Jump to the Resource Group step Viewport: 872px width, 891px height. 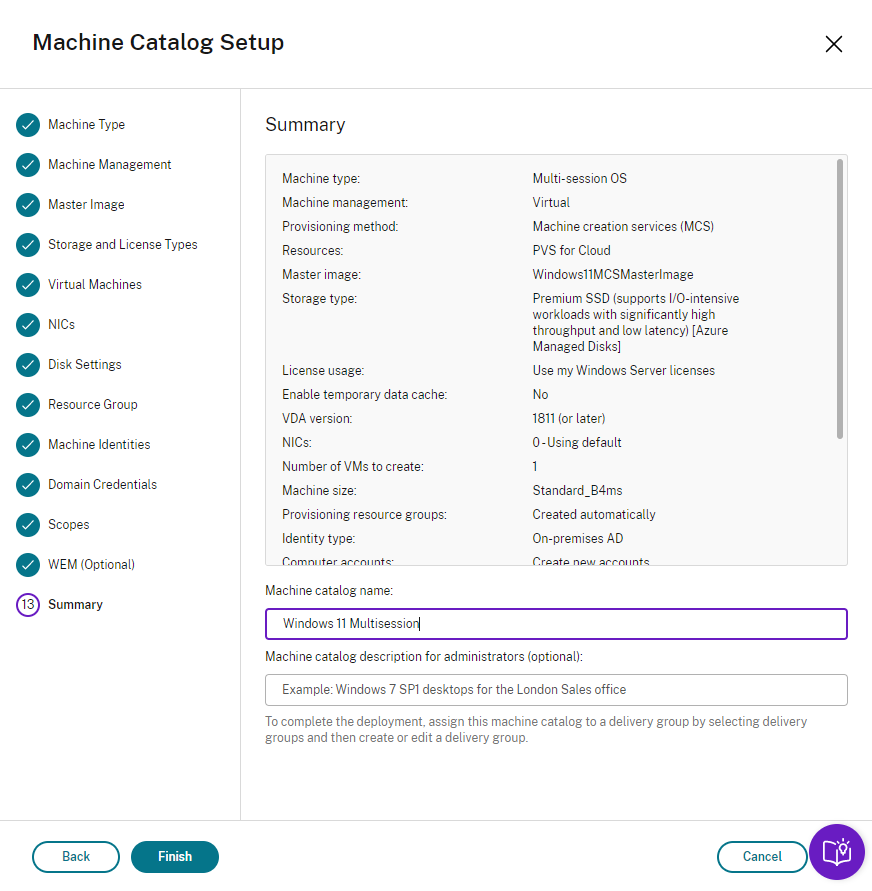[x=92, y=405]
